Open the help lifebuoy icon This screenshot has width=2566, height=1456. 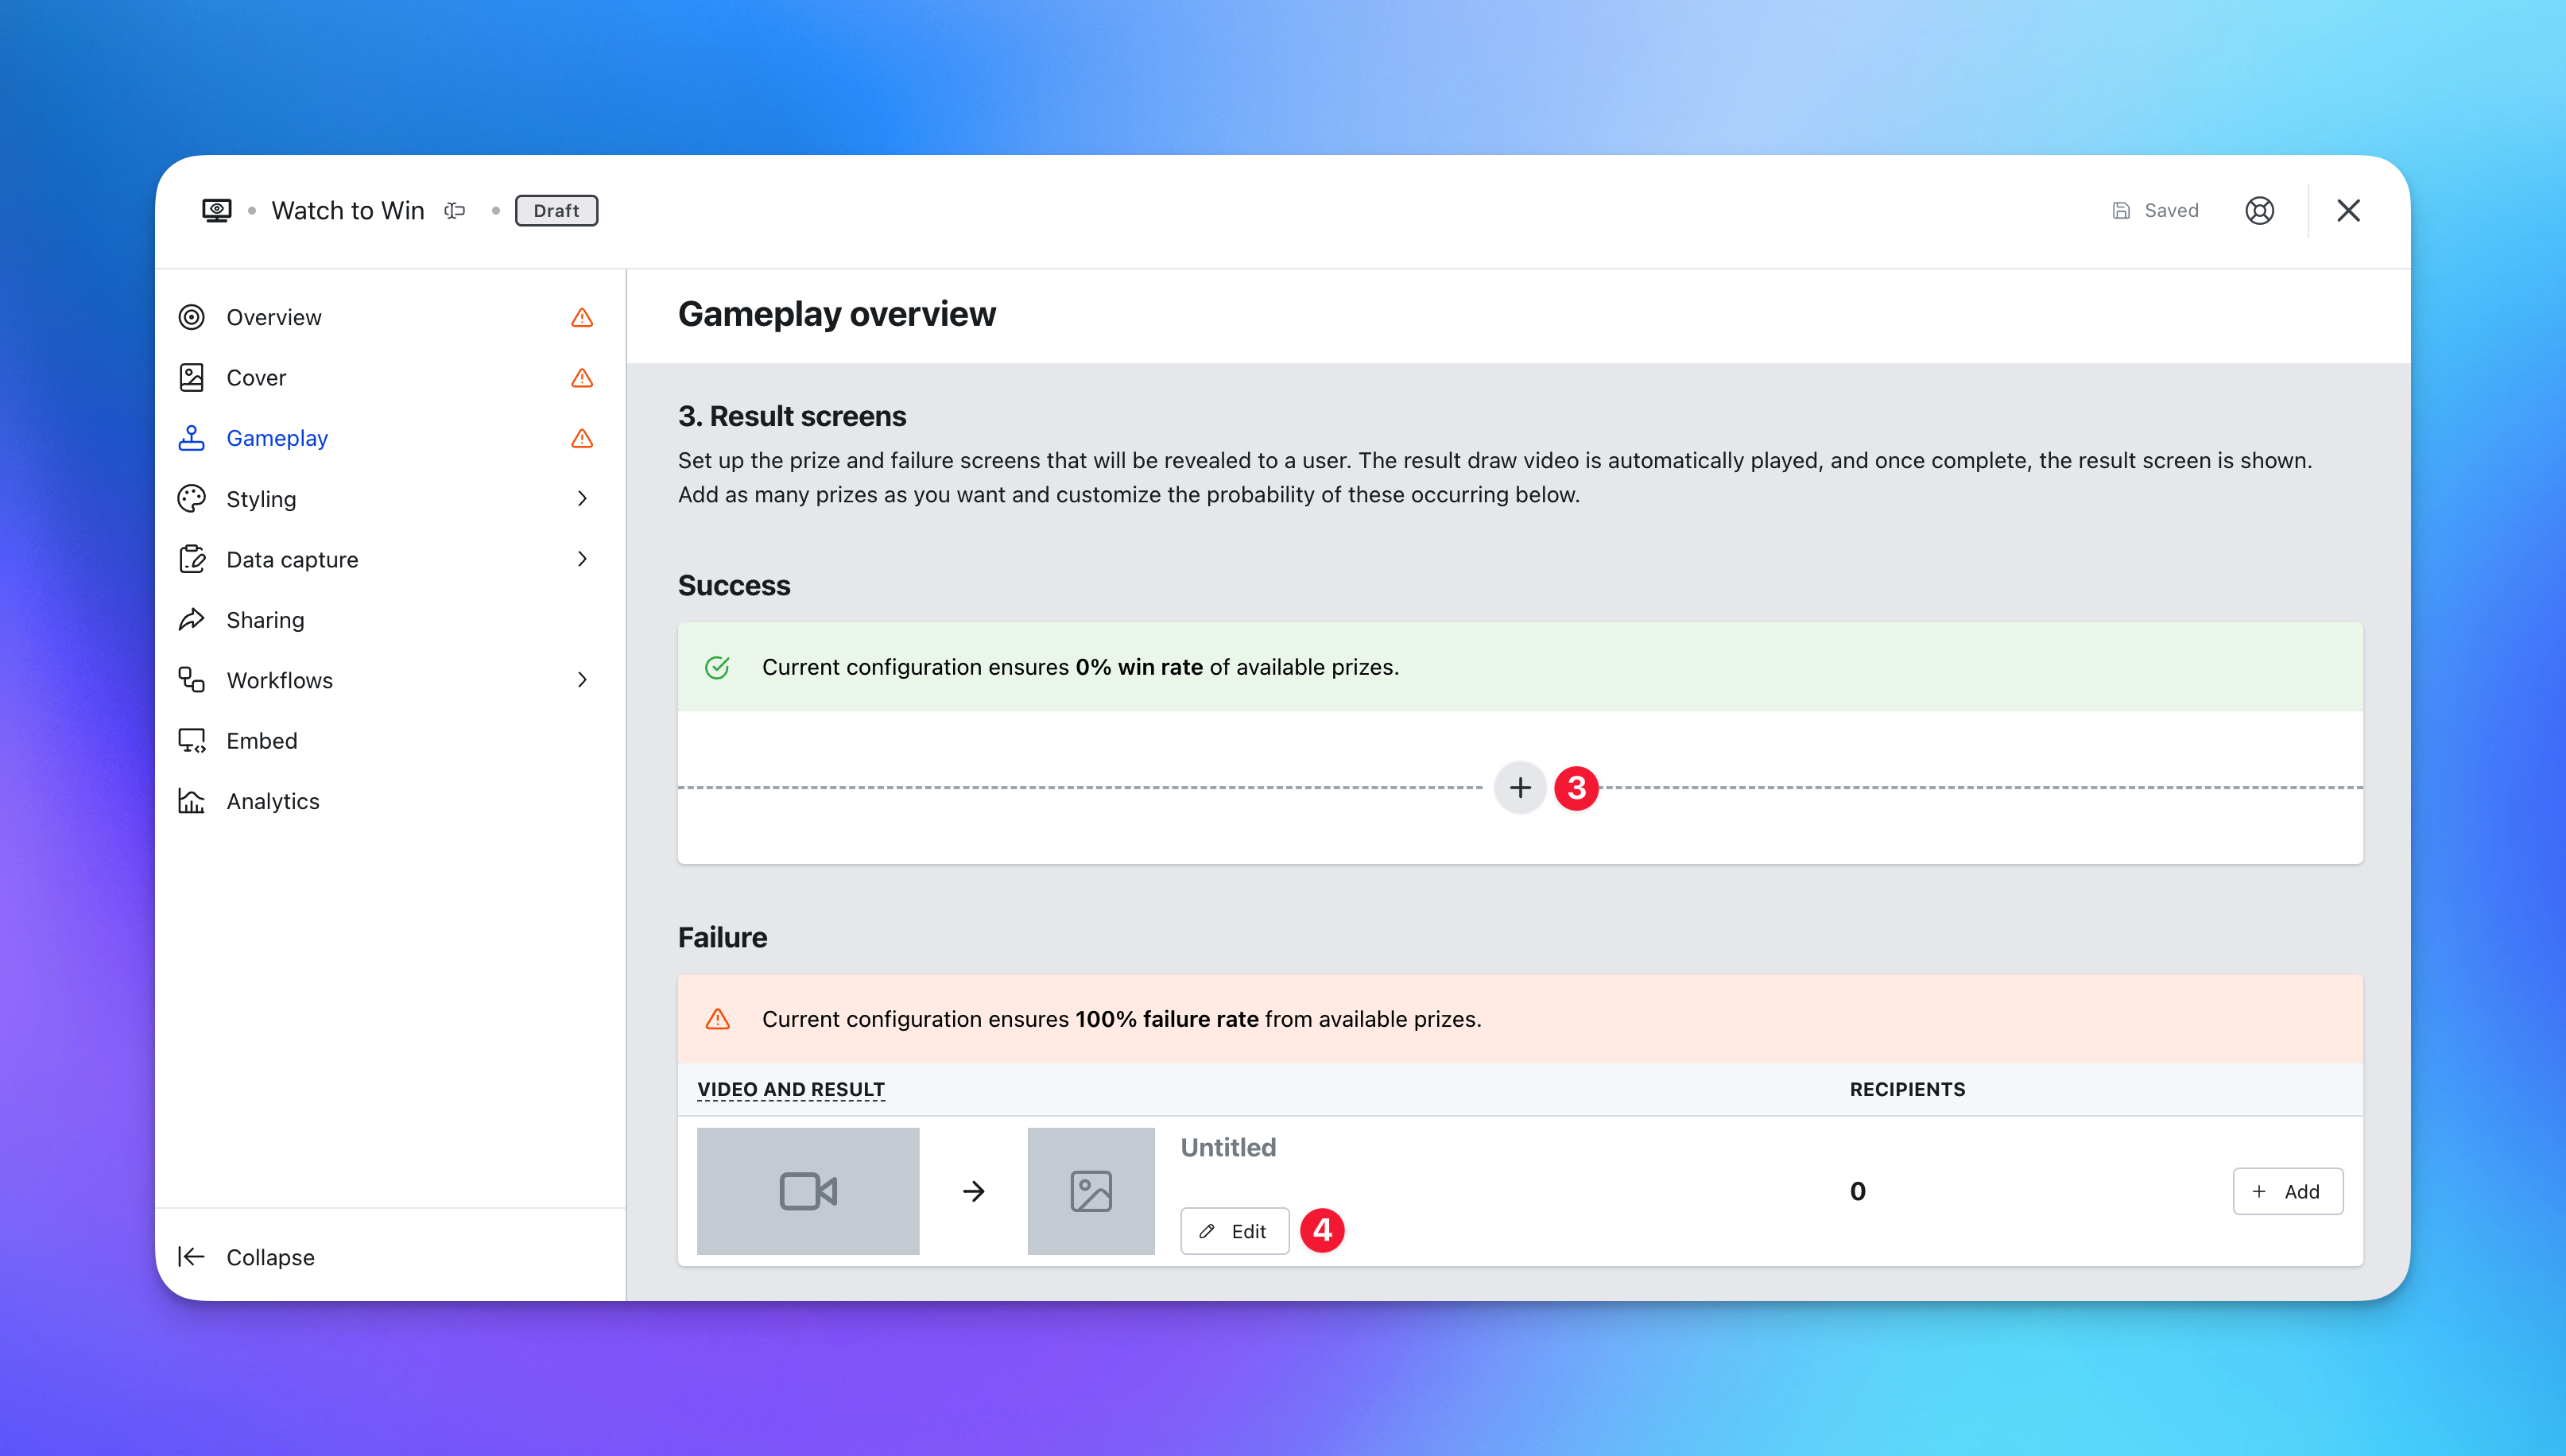2259,210
